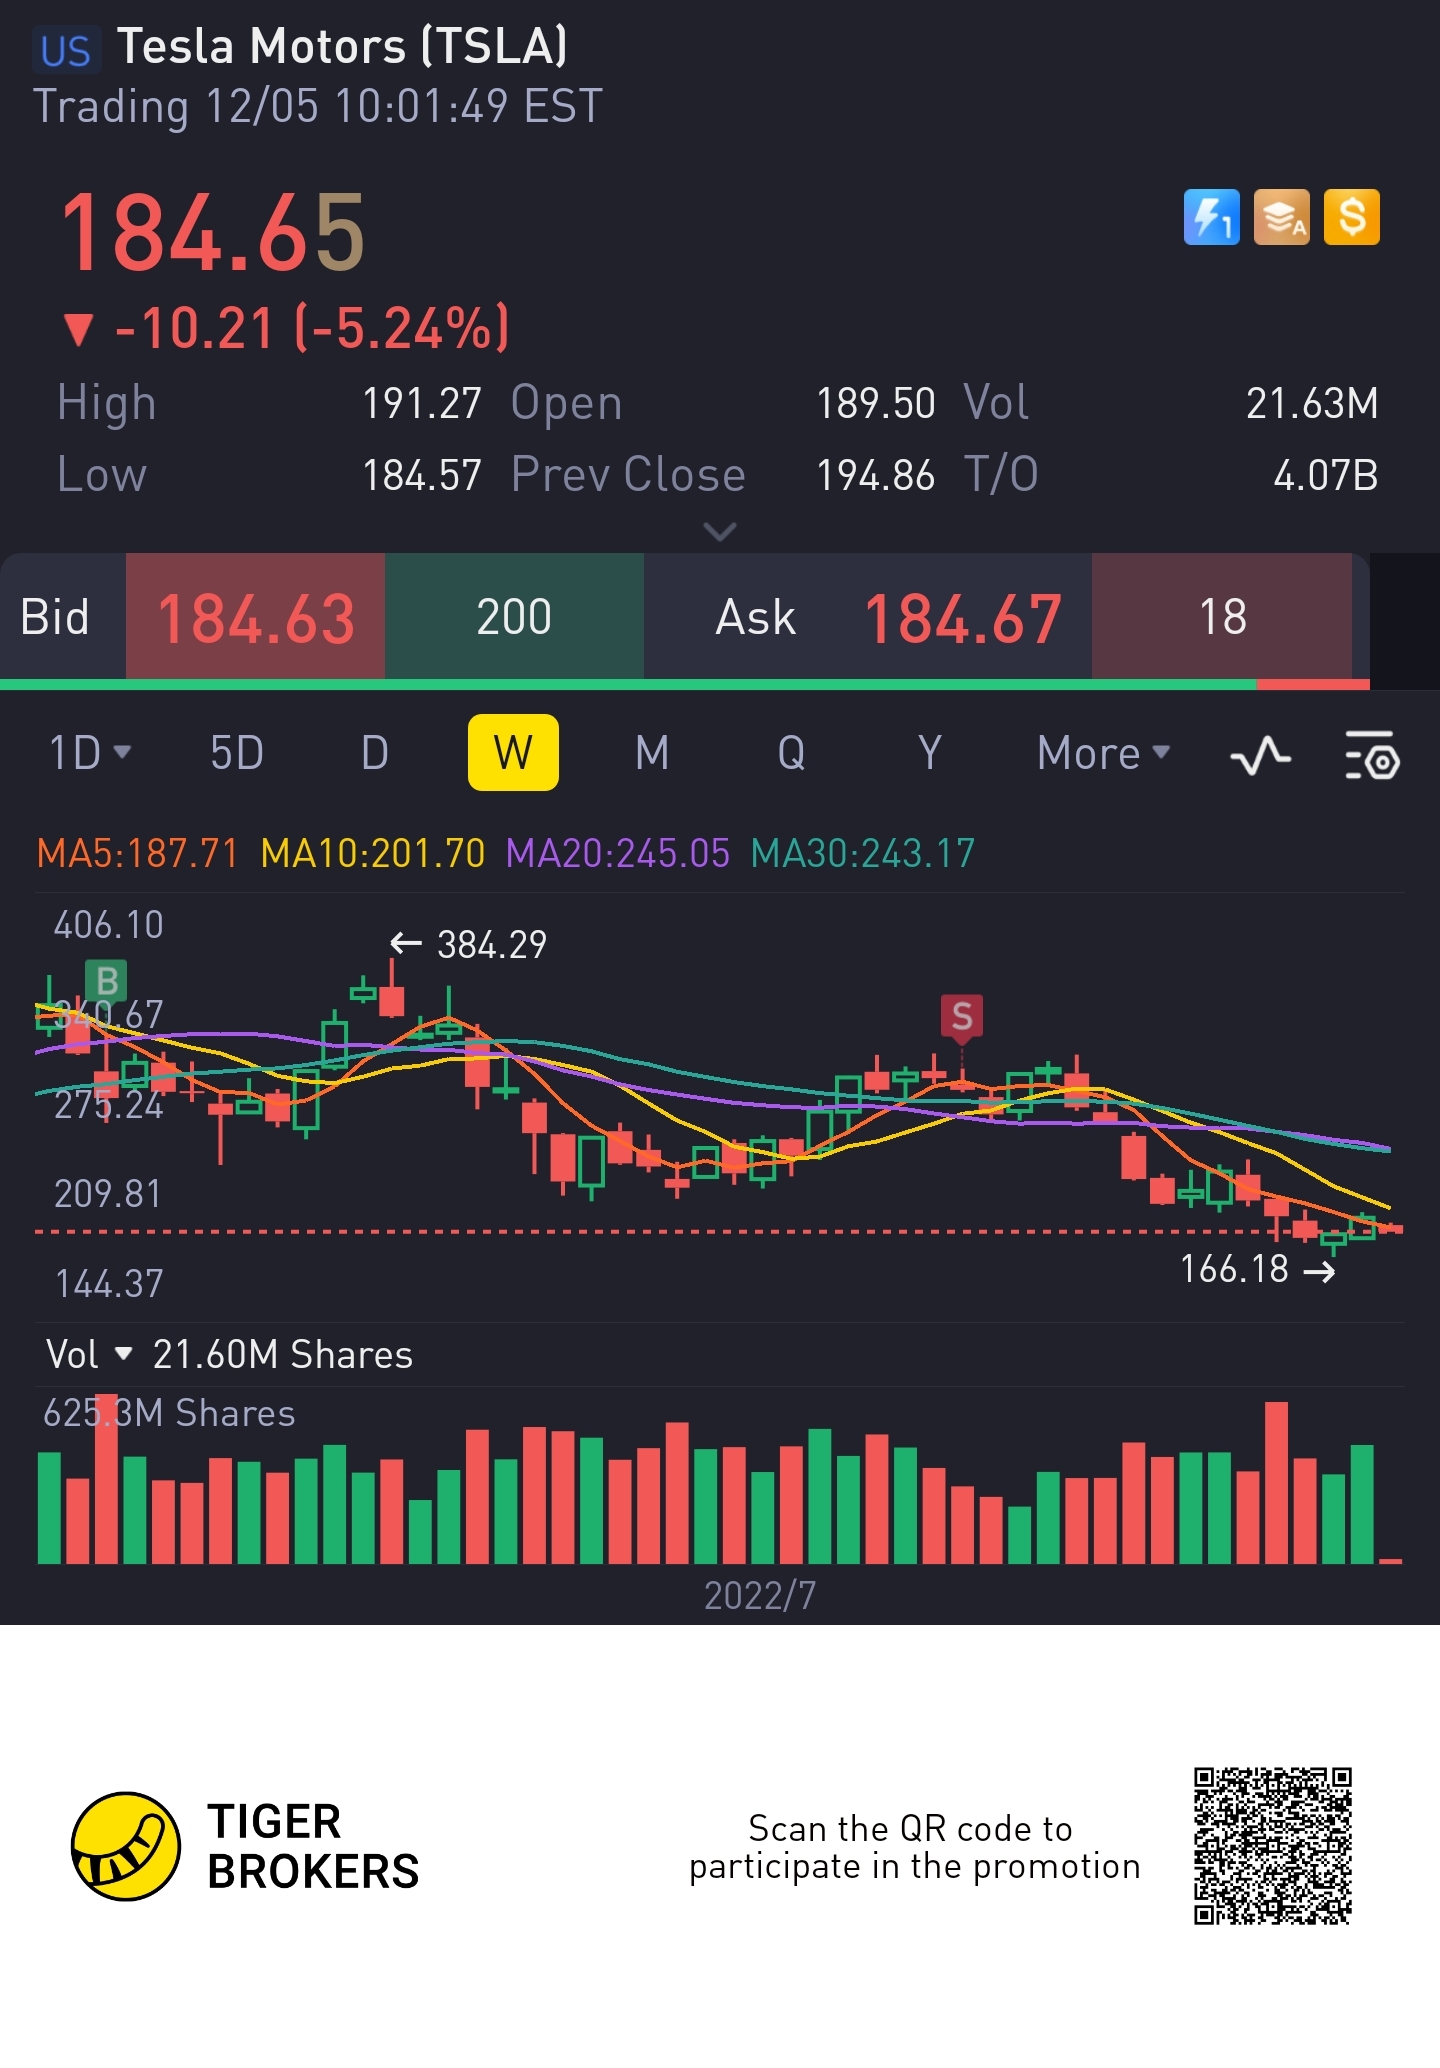Open the orange stacked-layers icon
The width and height of the screenshot is (1440, 2068).
coord(1281,217)
